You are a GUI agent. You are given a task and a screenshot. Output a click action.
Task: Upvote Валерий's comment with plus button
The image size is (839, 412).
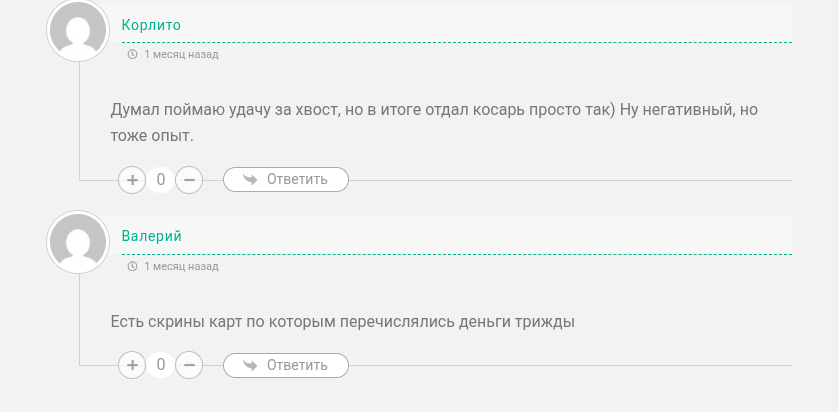coord(132,365)
